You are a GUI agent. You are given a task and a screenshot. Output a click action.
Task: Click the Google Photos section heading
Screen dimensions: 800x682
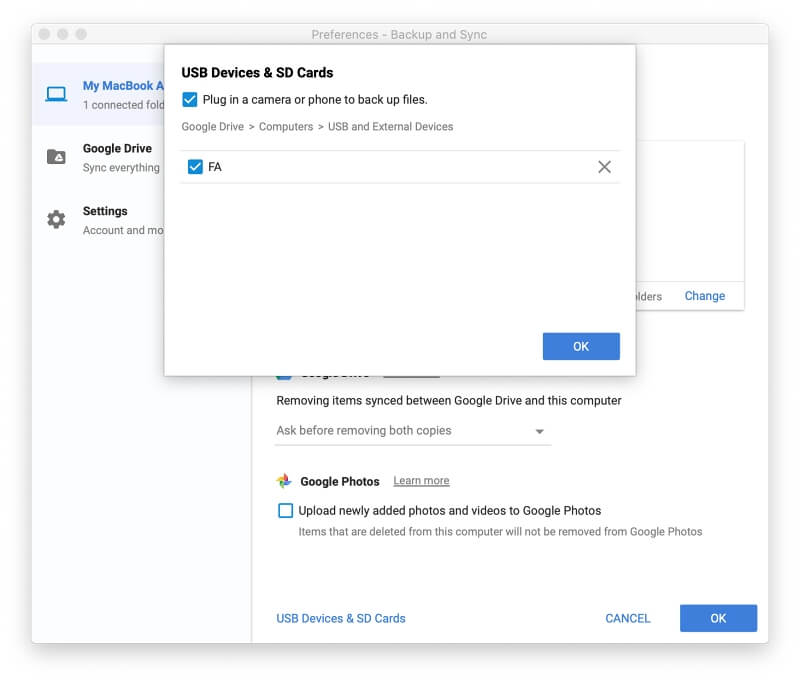pos(340,481)
